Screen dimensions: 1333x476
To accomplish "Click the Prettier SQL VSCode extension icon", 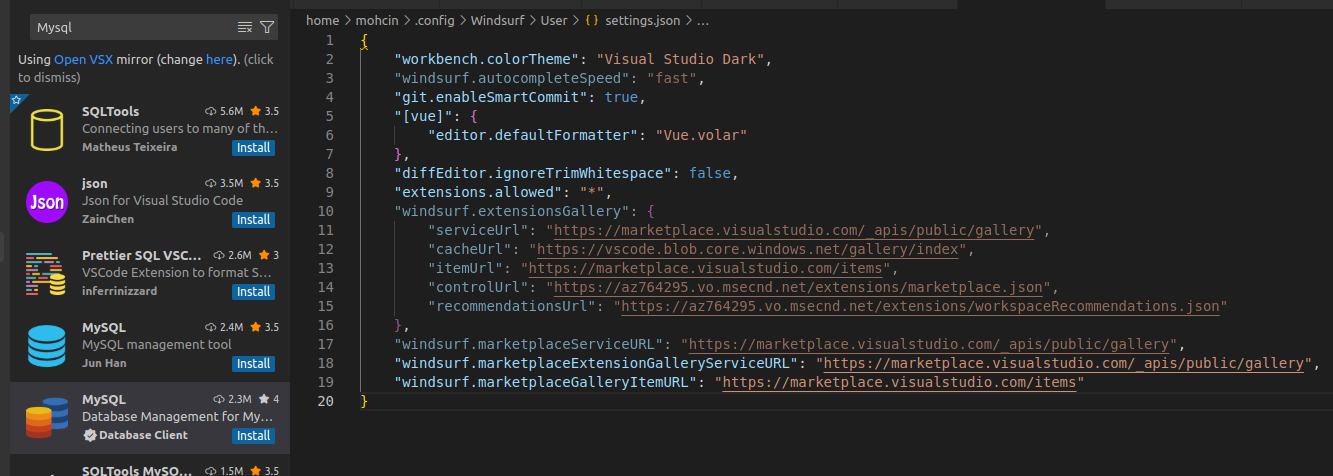I will (x=46, y=274).
